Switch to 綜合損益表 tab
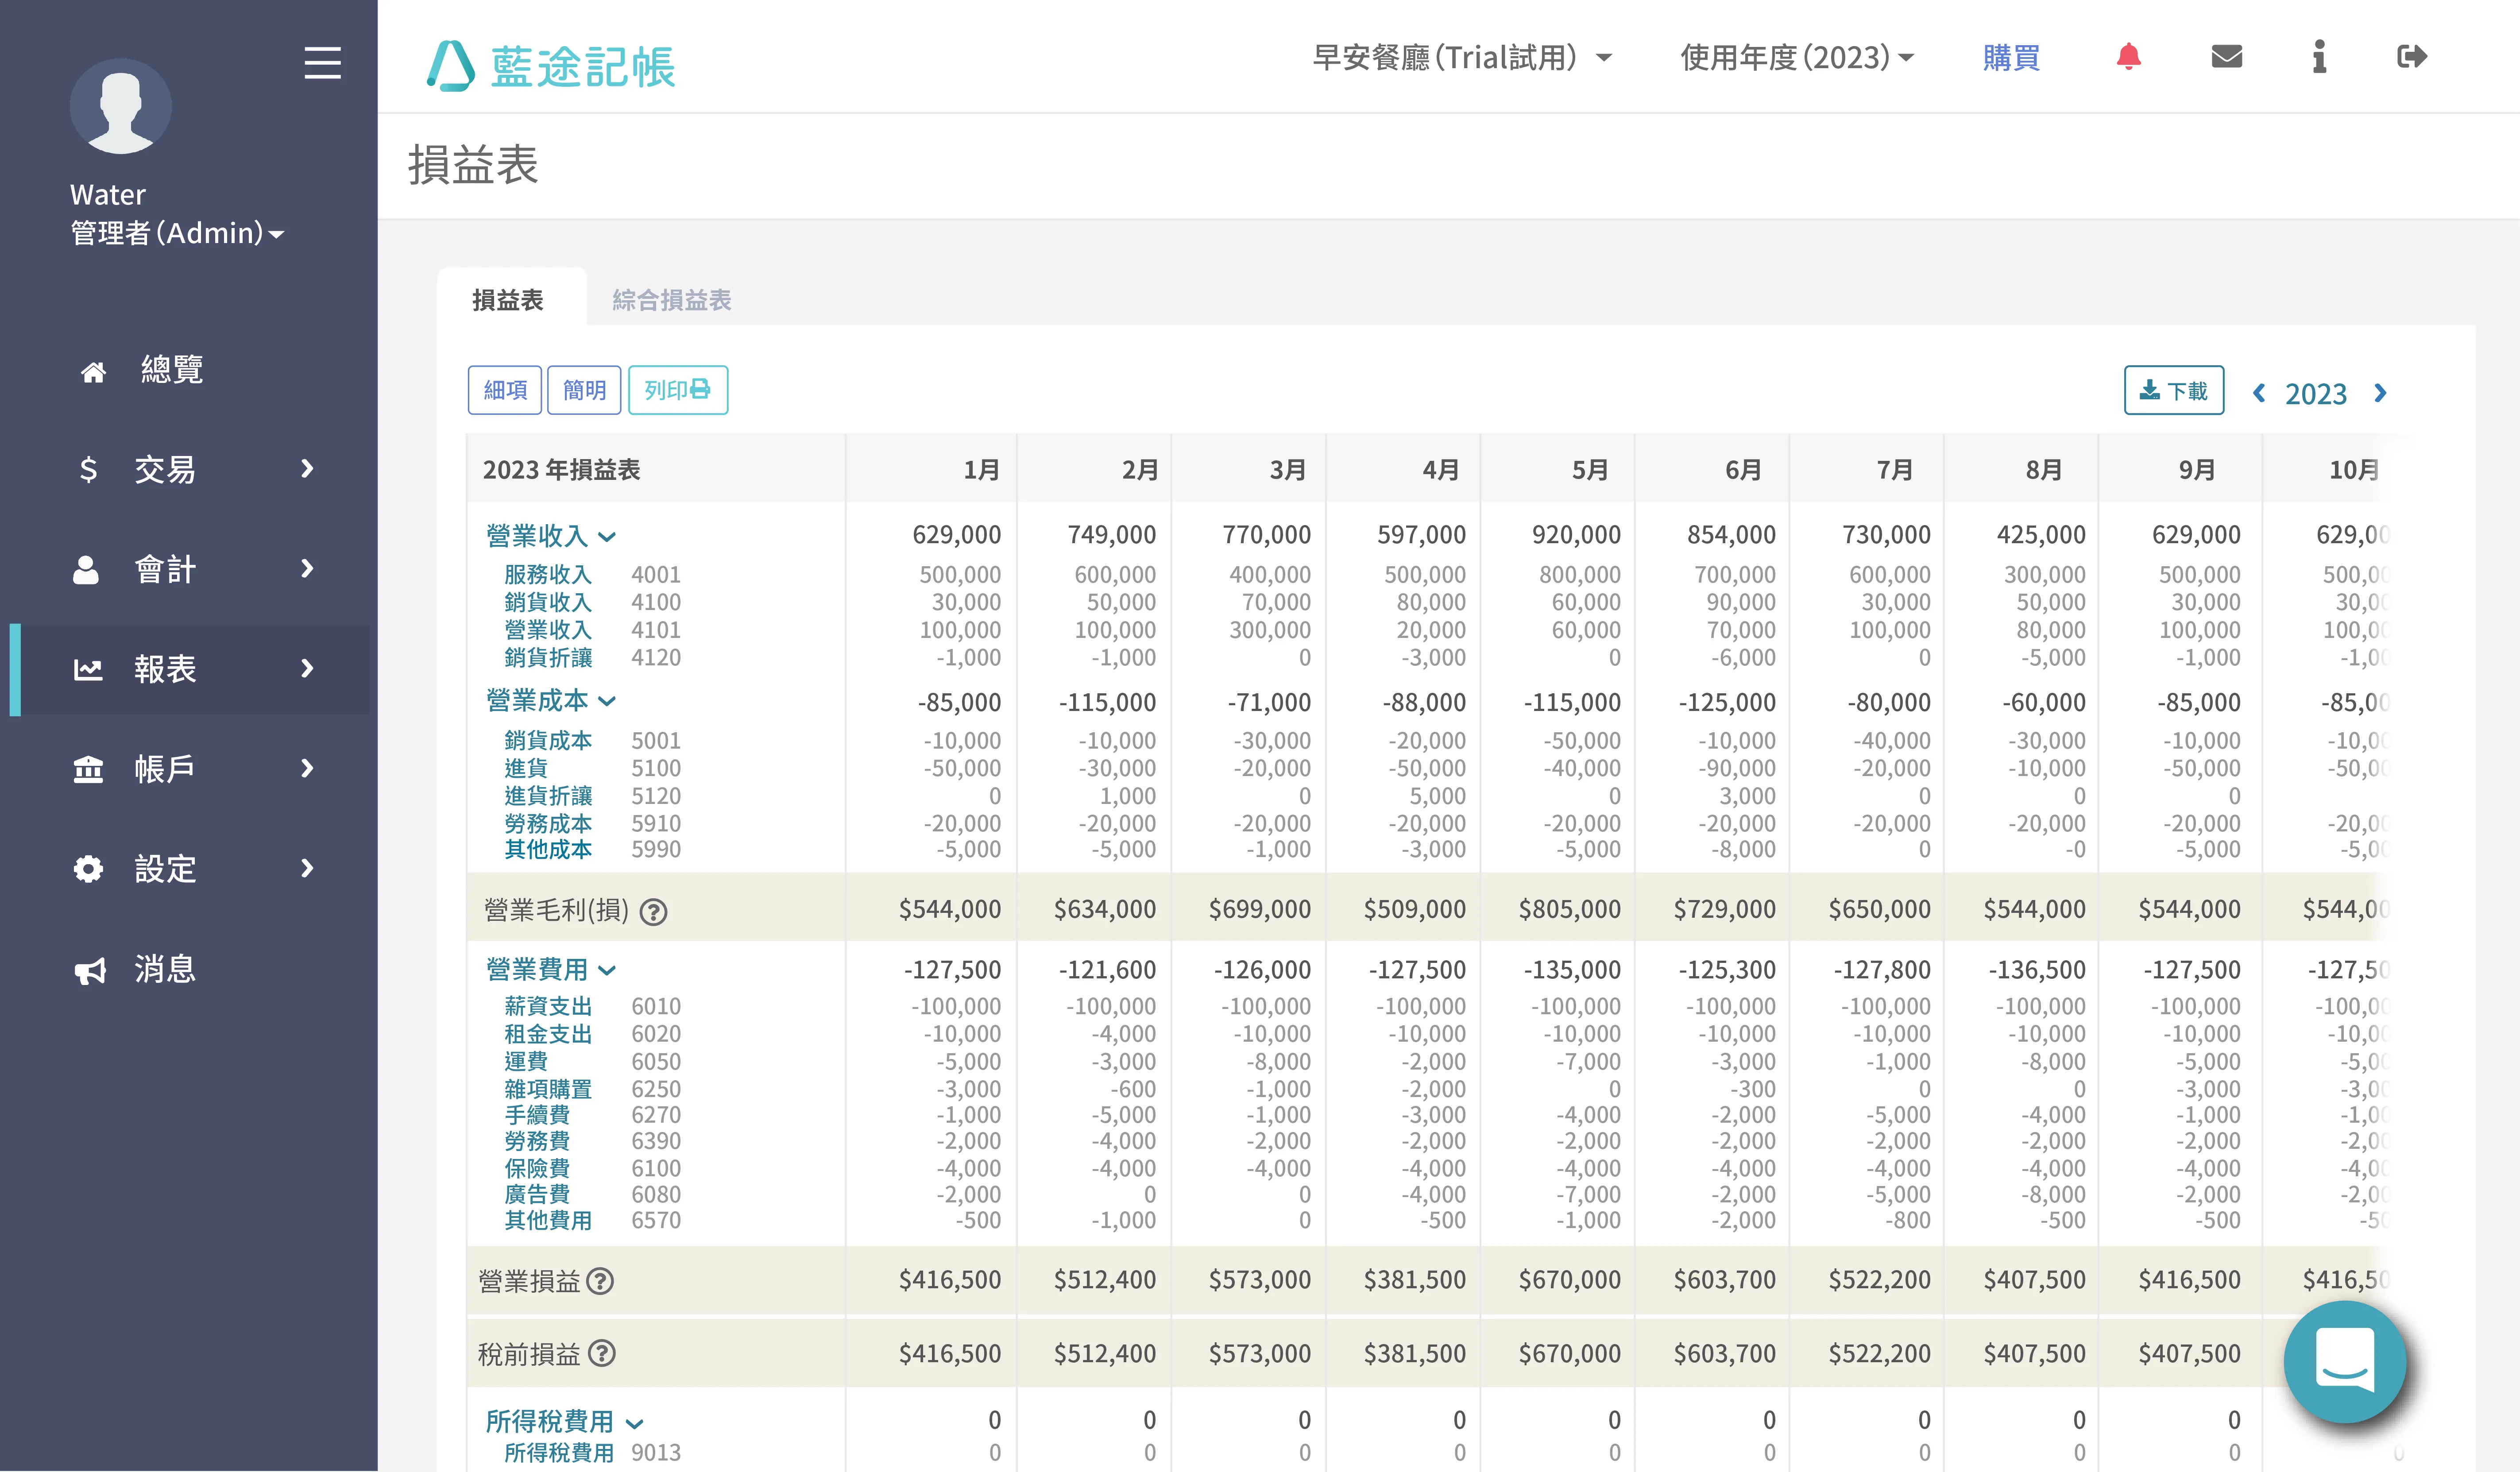The image size is (2520, 1472). point(672,300)
